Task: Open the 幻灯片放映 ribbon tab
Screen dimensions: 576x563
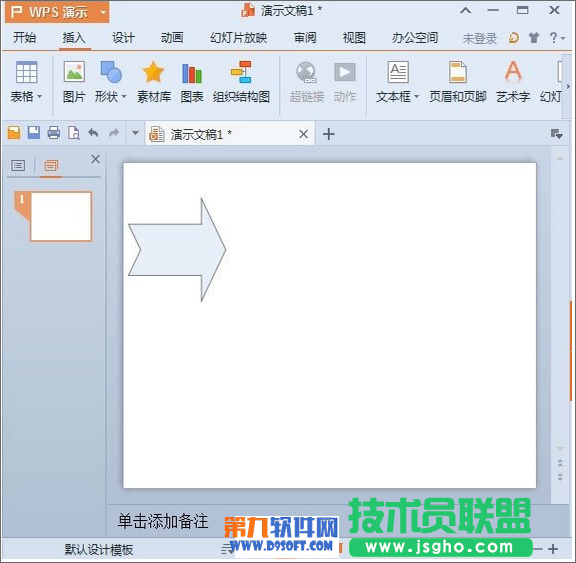Action: [238, 37]
